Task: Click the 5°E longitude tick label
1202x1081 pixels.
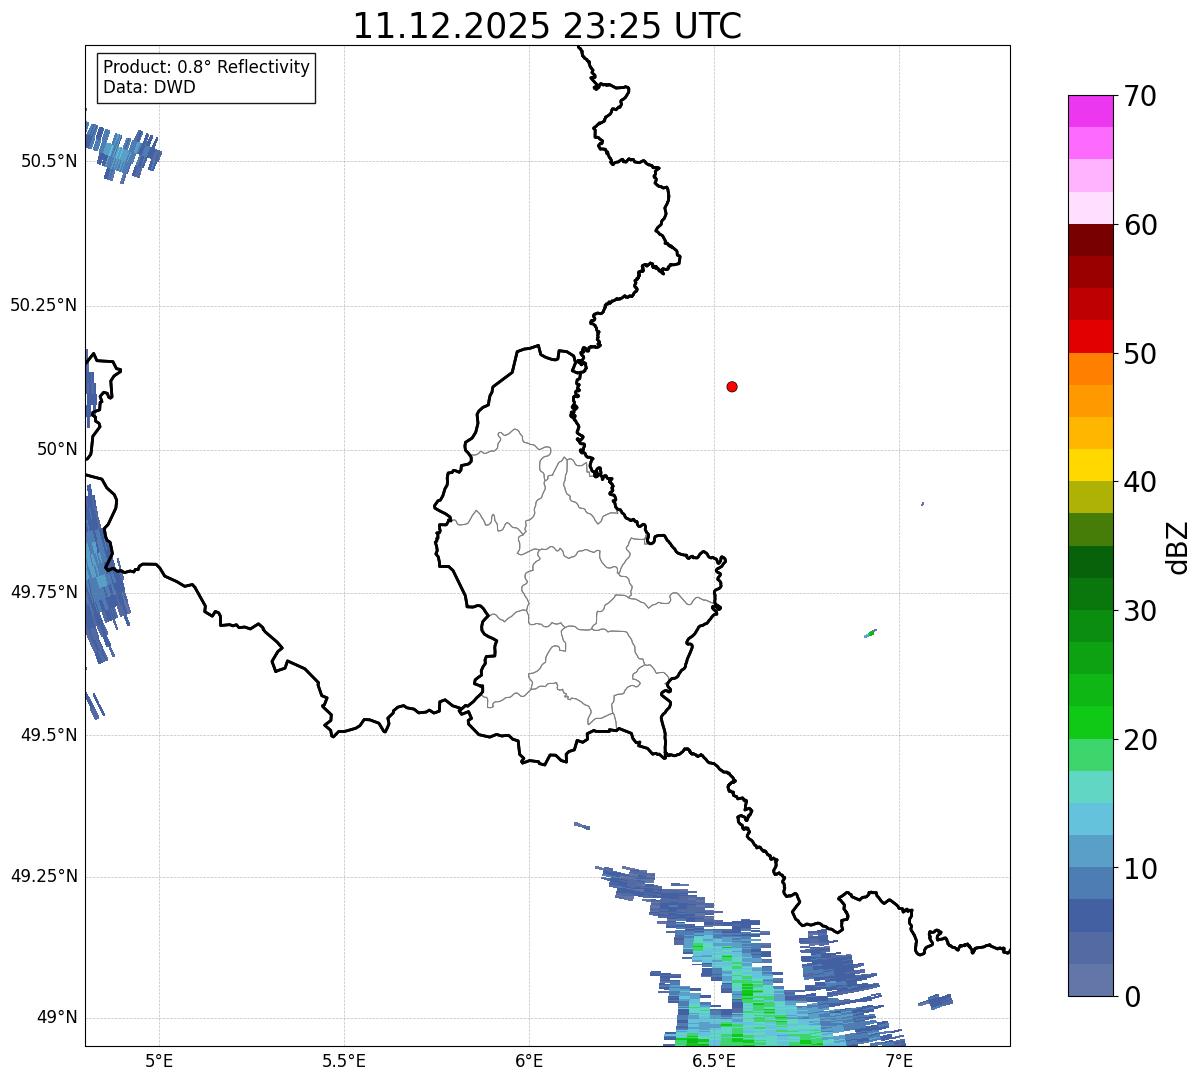Action: coord(159,1060)
